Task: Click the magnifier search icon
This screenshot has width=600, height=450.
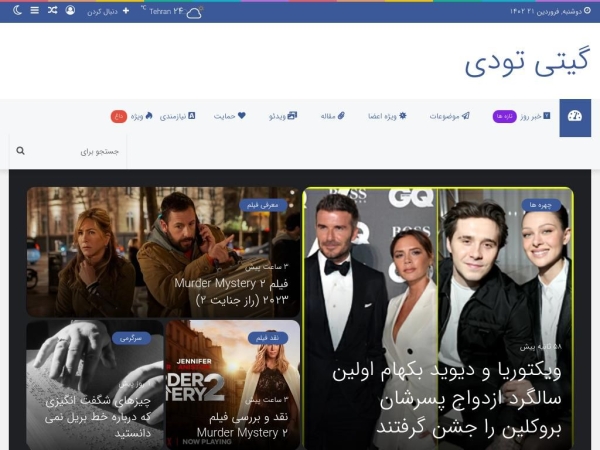Action: pos(21,151)
